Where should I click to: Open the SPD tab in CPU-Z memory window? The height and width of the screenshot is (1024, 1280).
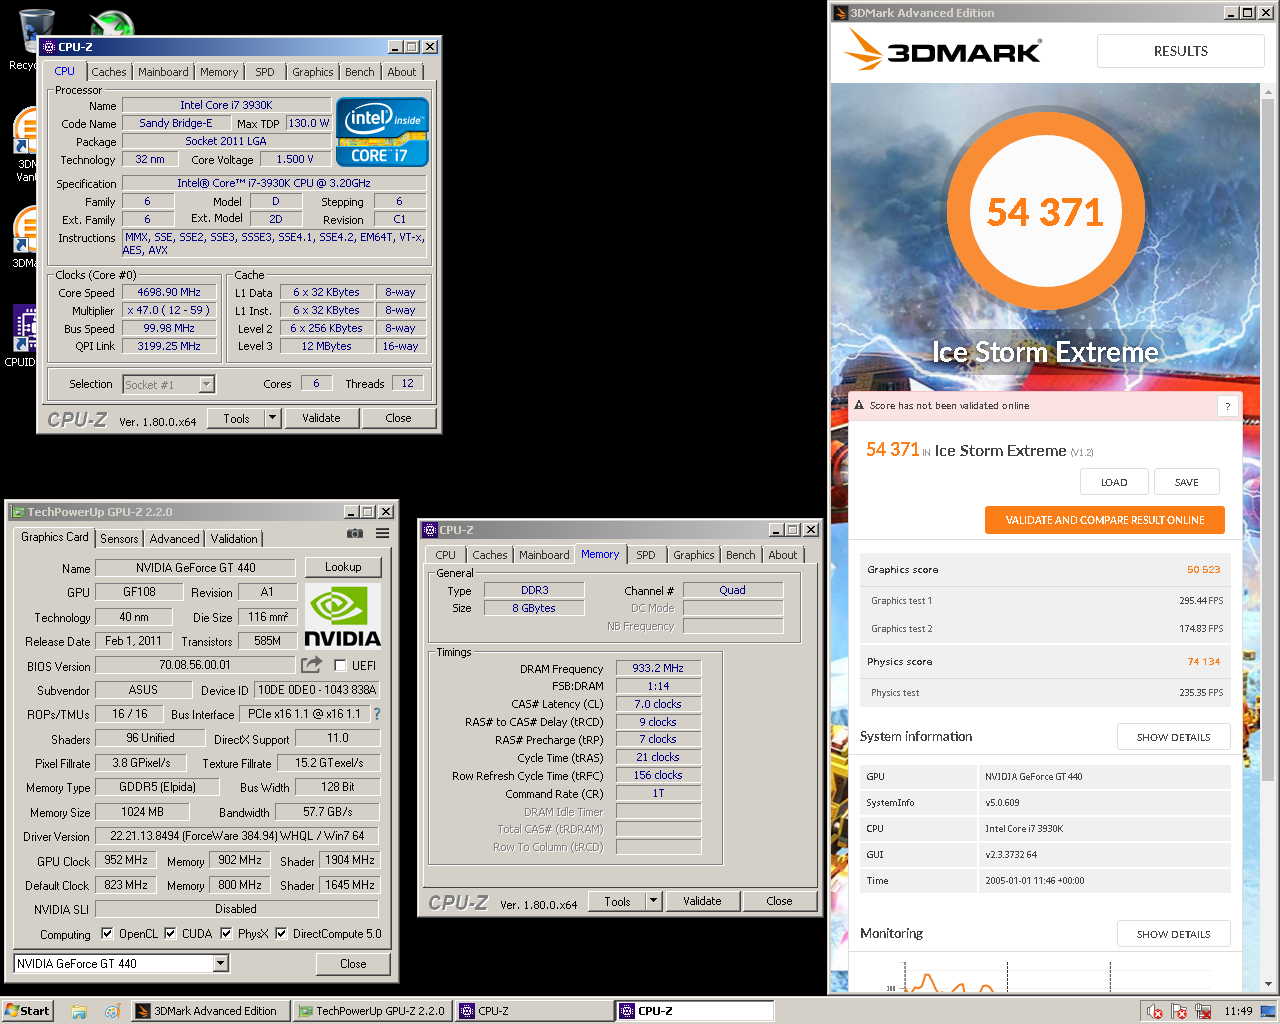pos(646,555)
